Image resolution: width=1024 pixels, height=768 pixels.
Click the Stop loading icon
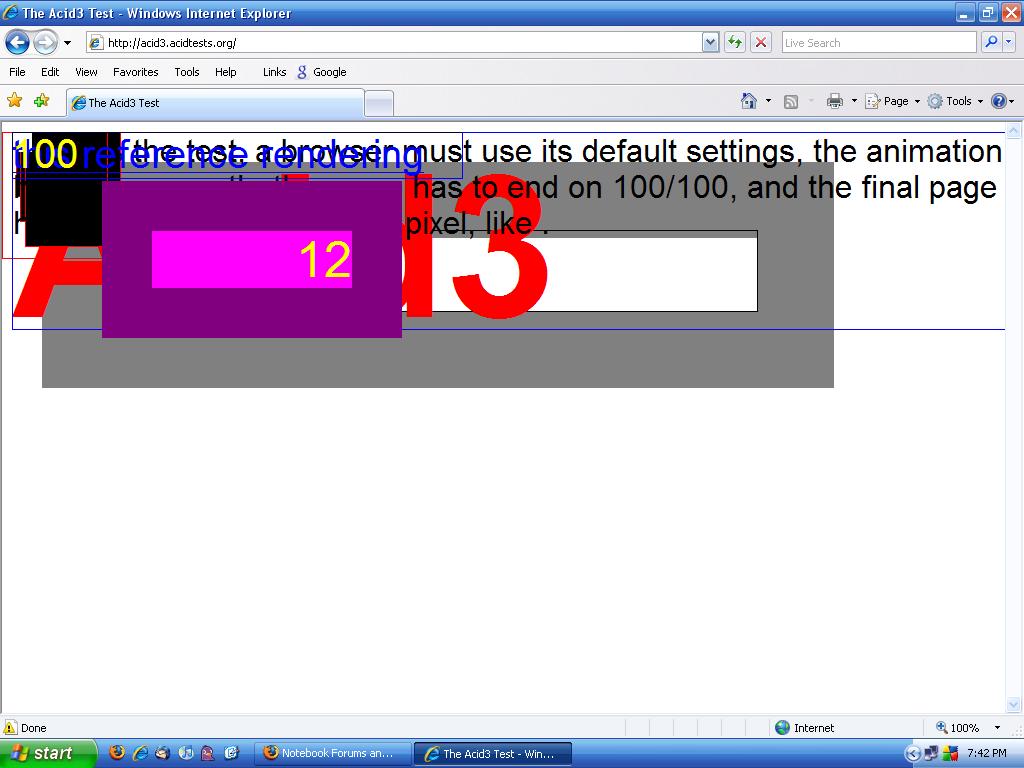[761, 43]
